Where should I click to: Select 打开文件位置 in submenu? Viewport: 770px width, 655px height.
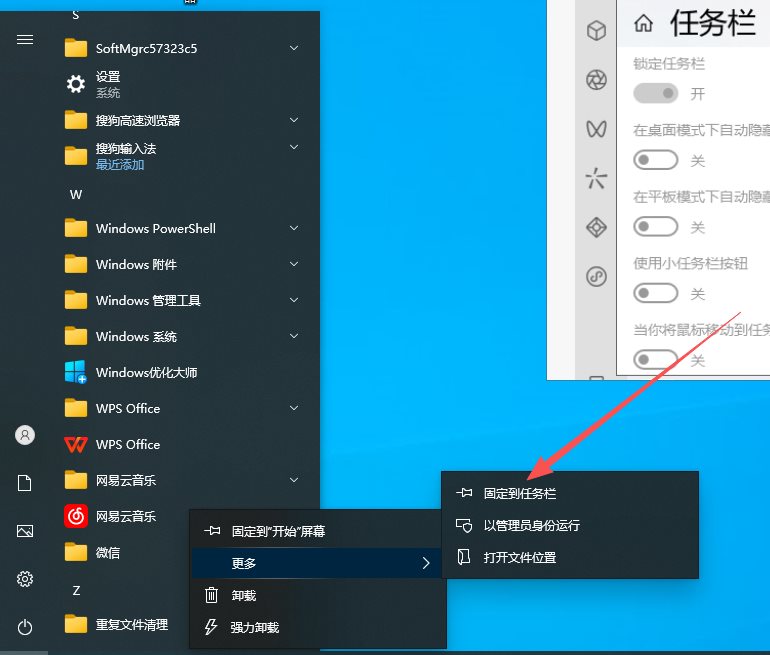(x=570, y=557)
